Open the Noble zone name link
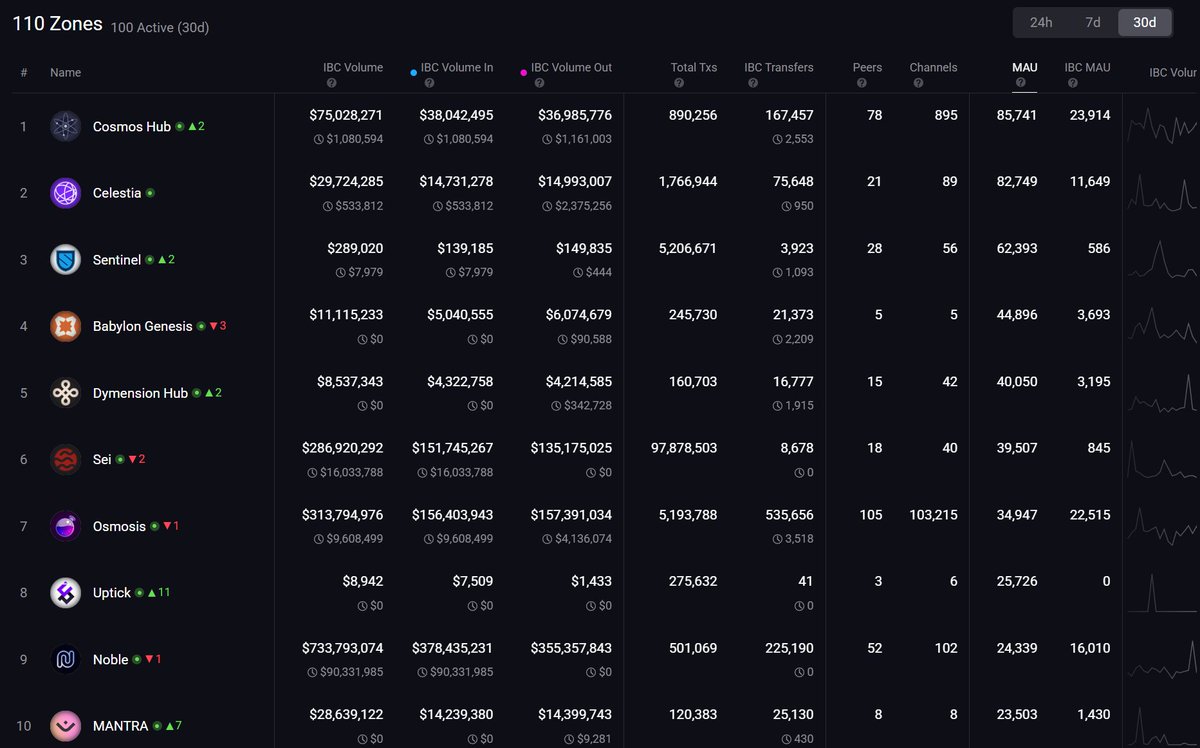 point(111,659)
